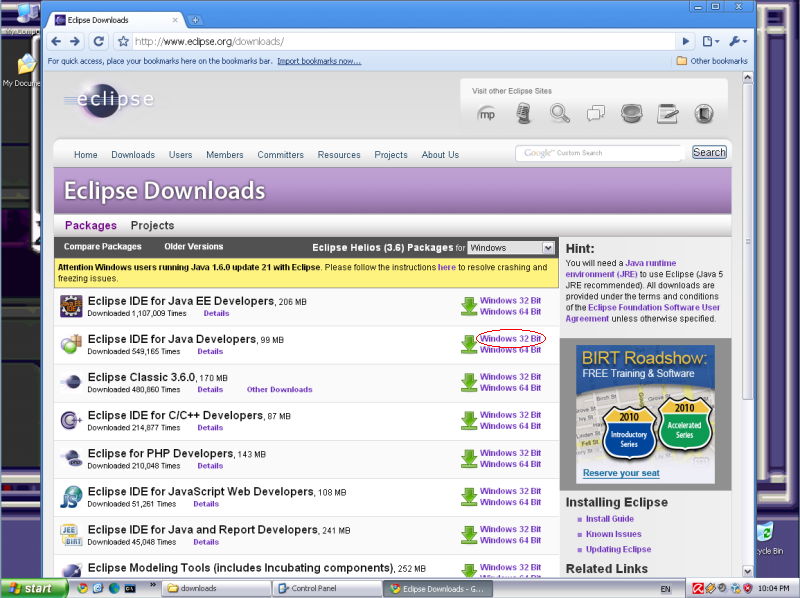The image size is (800, 598).
Task: Download Windows 32 Bit Java Developers package
Action: tap(510, 339)
